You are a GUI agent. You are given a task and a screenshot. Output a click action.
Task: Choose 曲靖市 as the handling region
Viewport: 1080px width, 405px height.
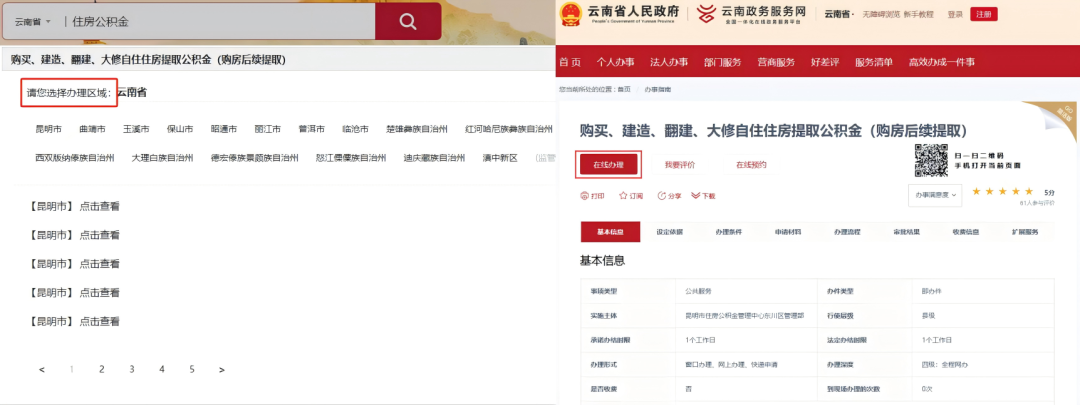[x=92, y=129]
